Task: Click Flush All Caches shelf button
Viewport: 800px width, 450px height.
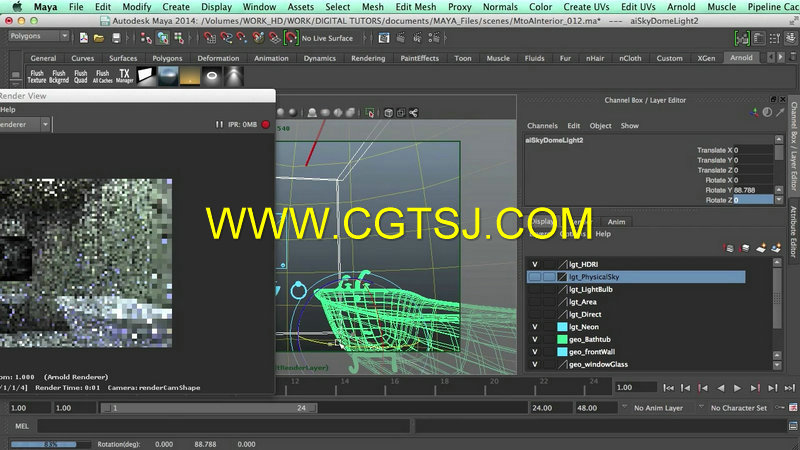Action: [103, 77]
